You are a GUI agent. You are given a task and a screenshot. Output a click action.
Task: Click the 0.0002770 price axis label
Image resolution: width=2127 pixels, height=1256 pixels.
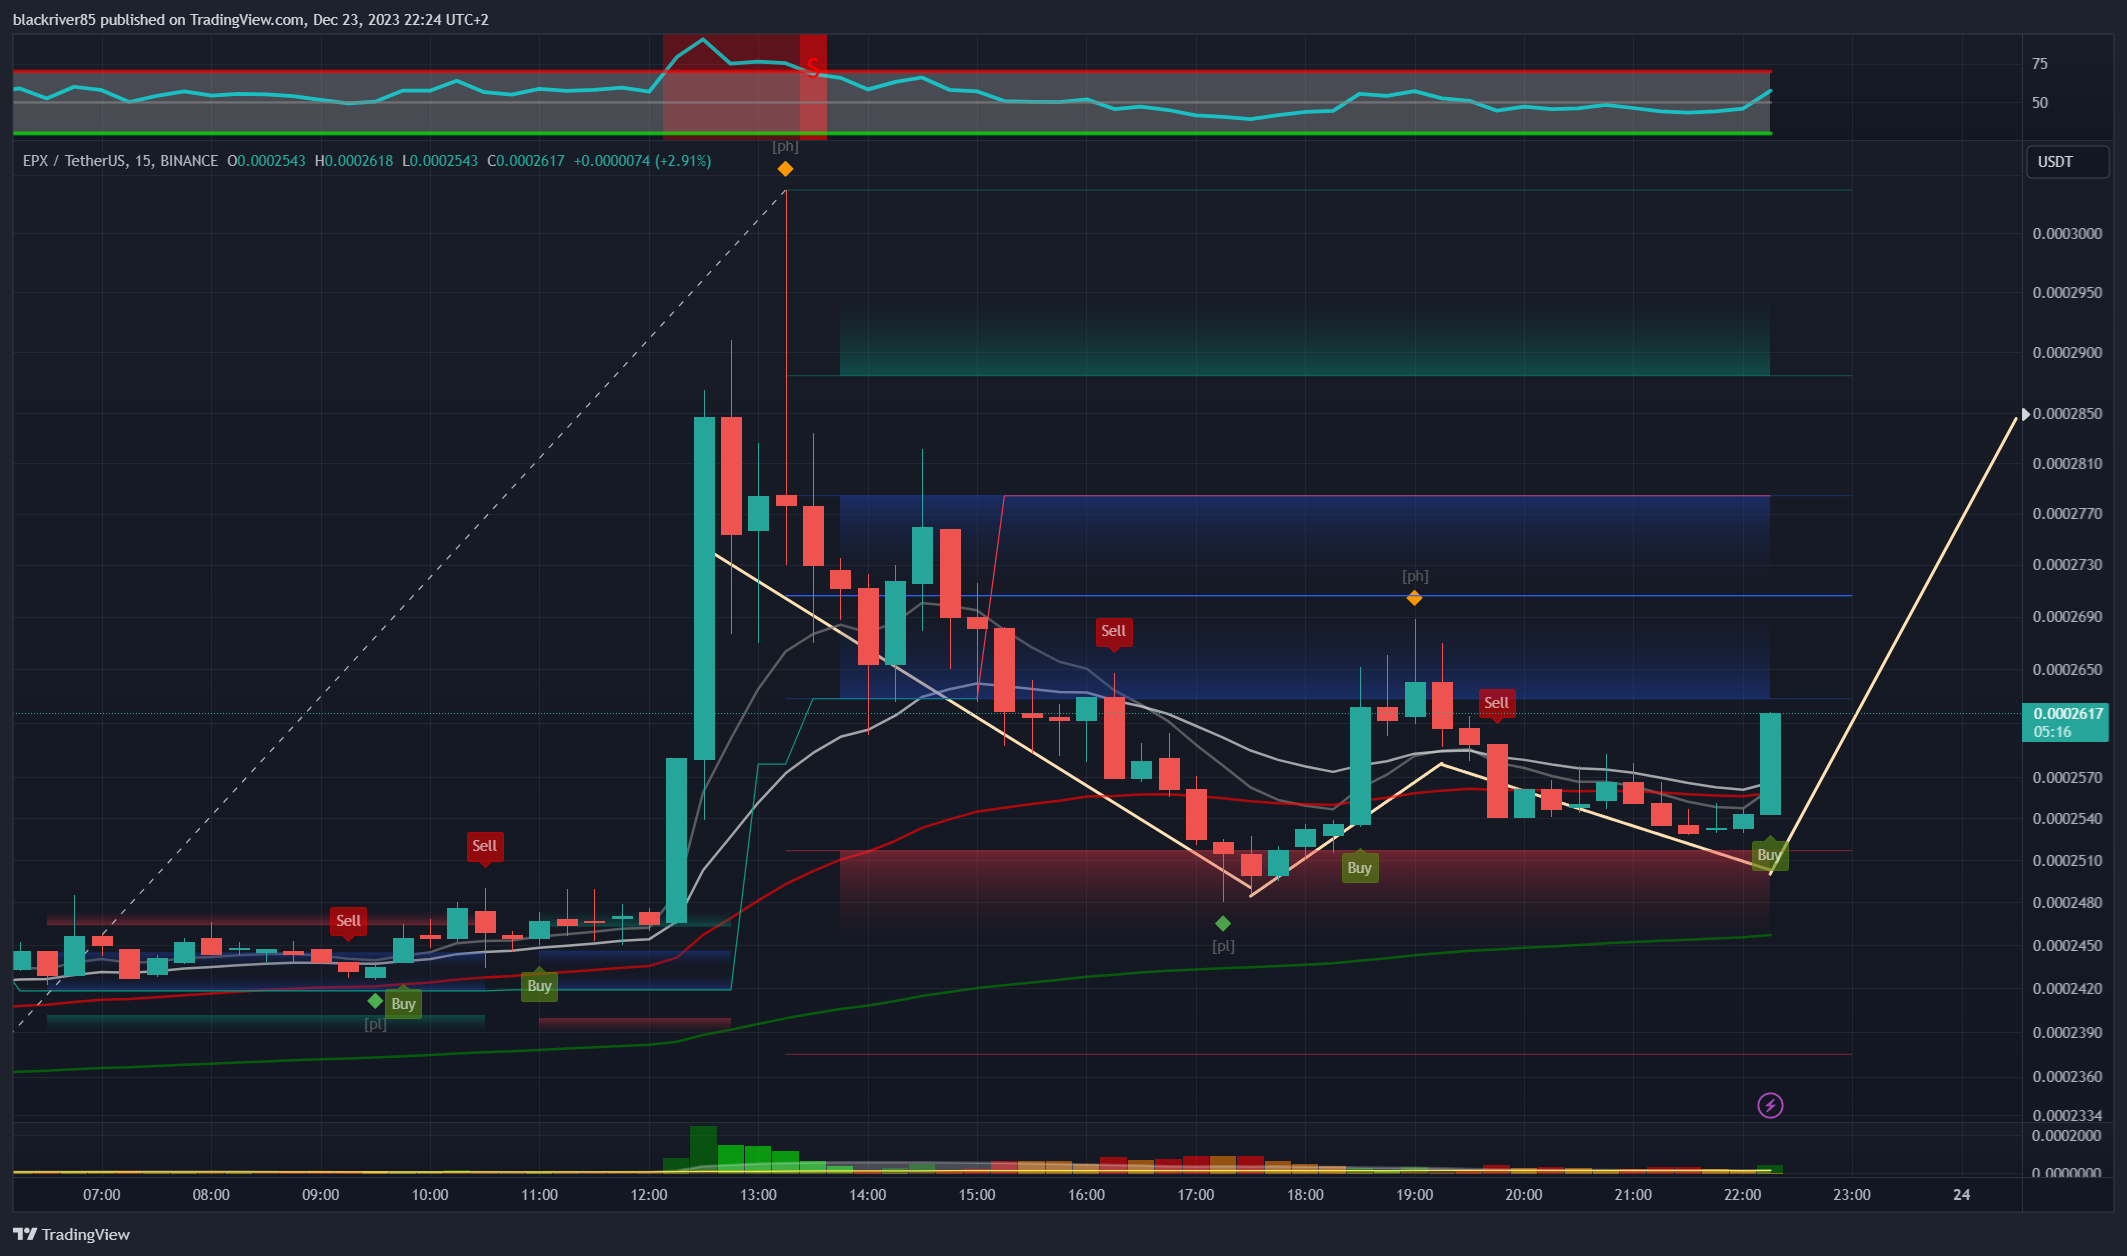(x=2067, y=514)
